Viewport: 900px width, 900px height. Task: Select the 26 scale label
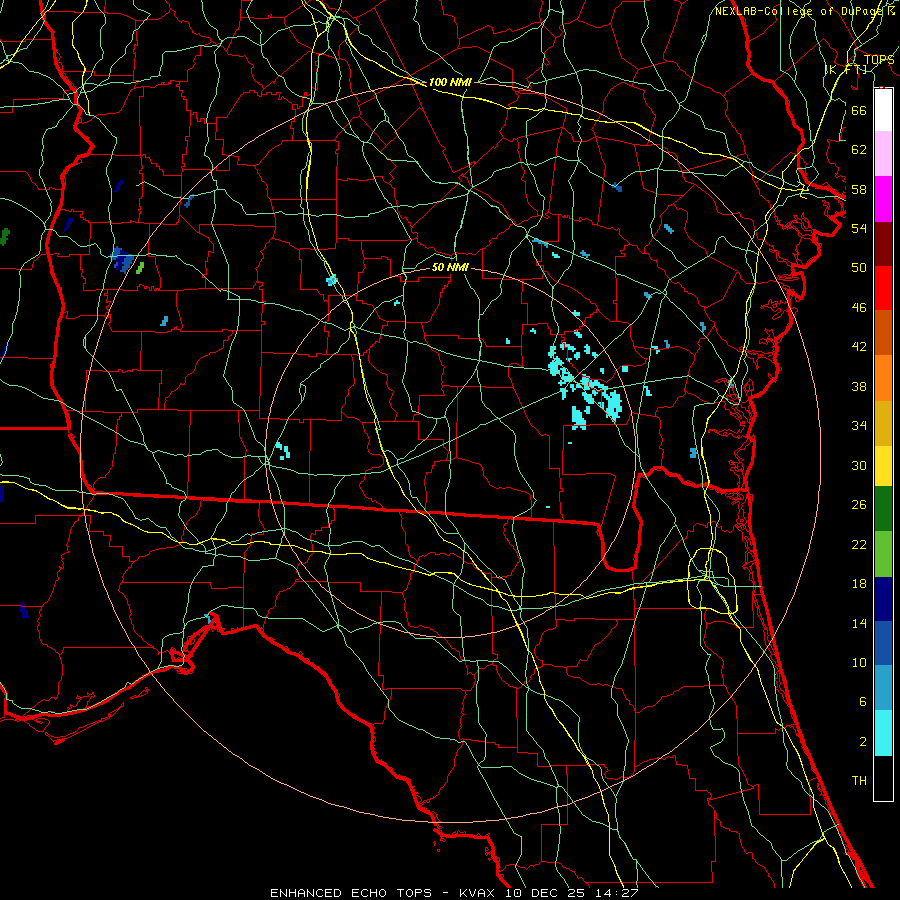[859, 505]
